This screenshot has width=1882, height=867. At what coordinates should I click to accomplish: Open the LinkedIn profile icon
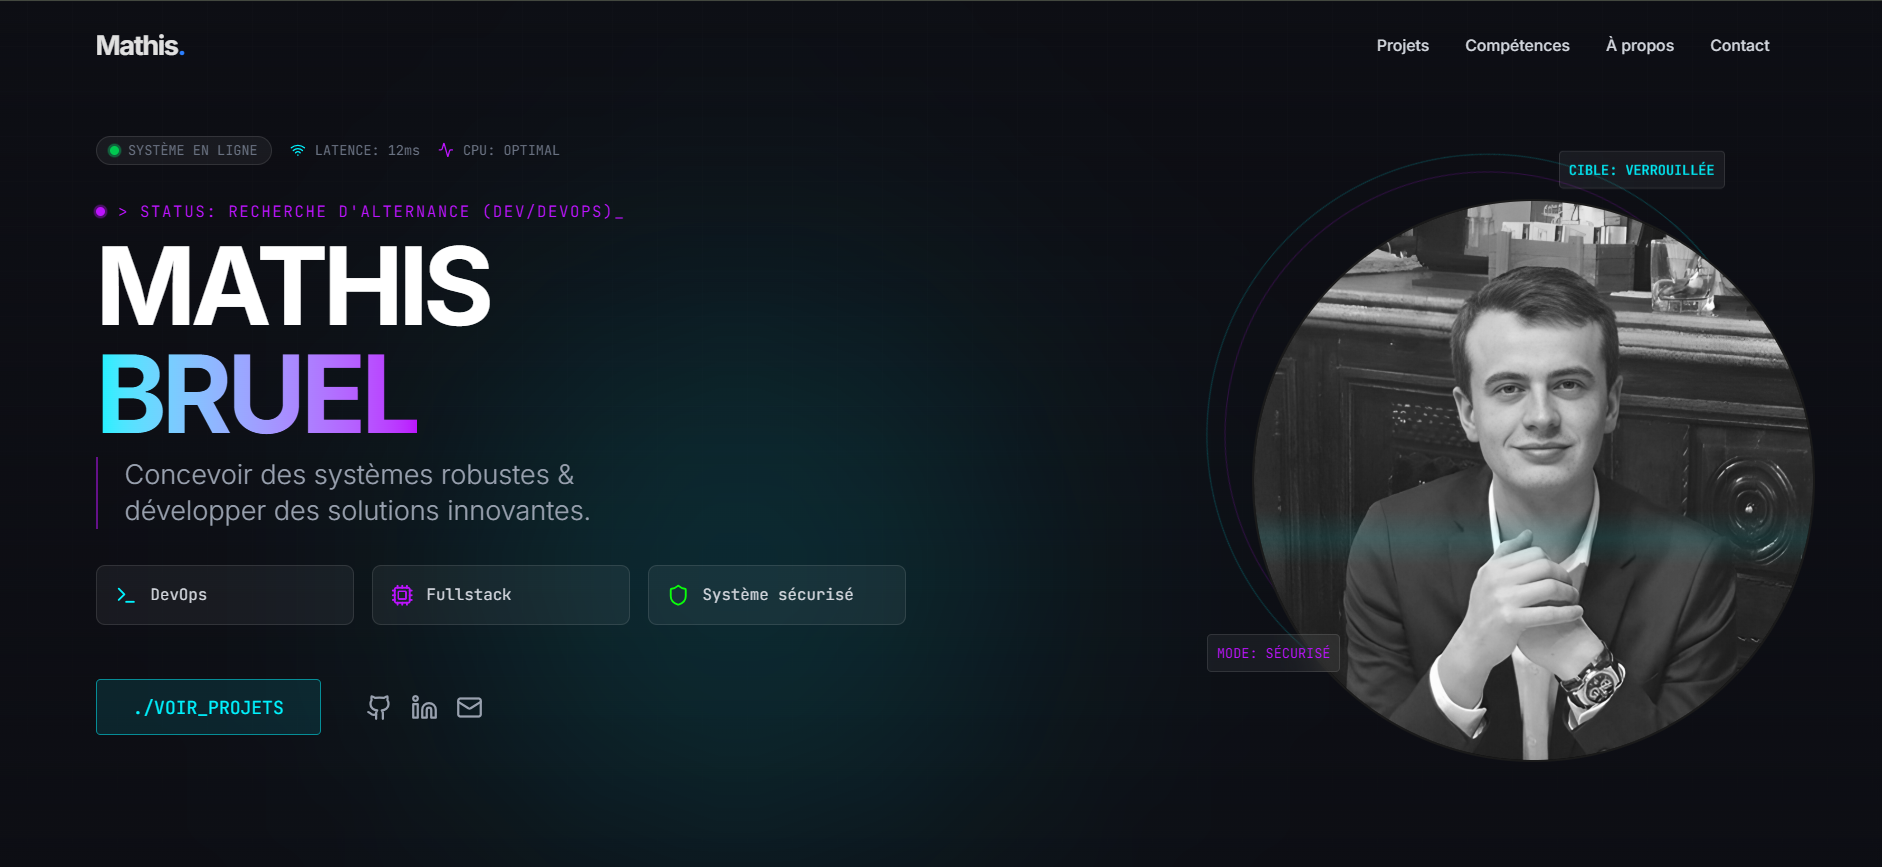point(424,708)
